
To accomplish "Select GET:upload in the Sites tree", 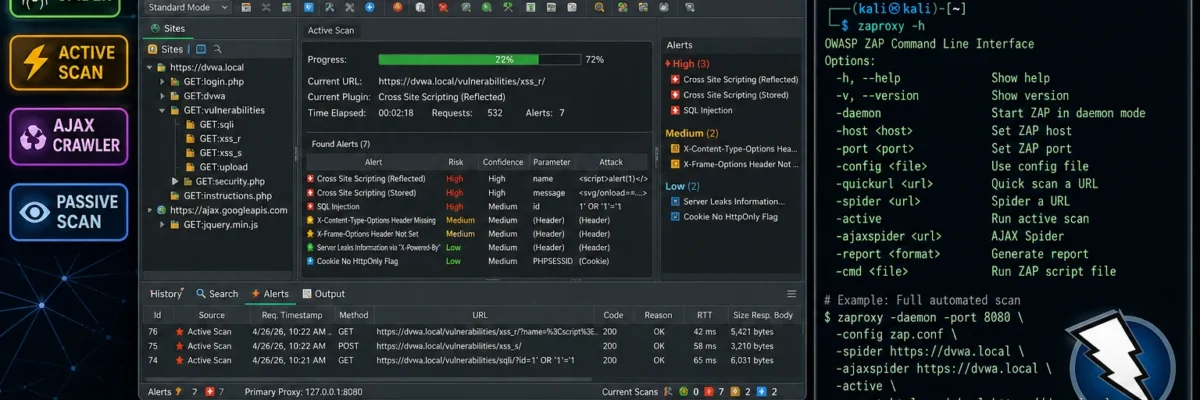I will click(216, 167).
